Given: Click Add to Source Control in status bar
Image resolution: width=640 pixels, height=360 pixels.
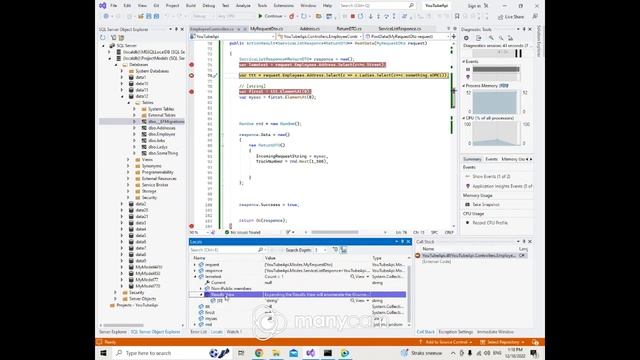Looking at the screenshot, I should [x=445, y=342].
